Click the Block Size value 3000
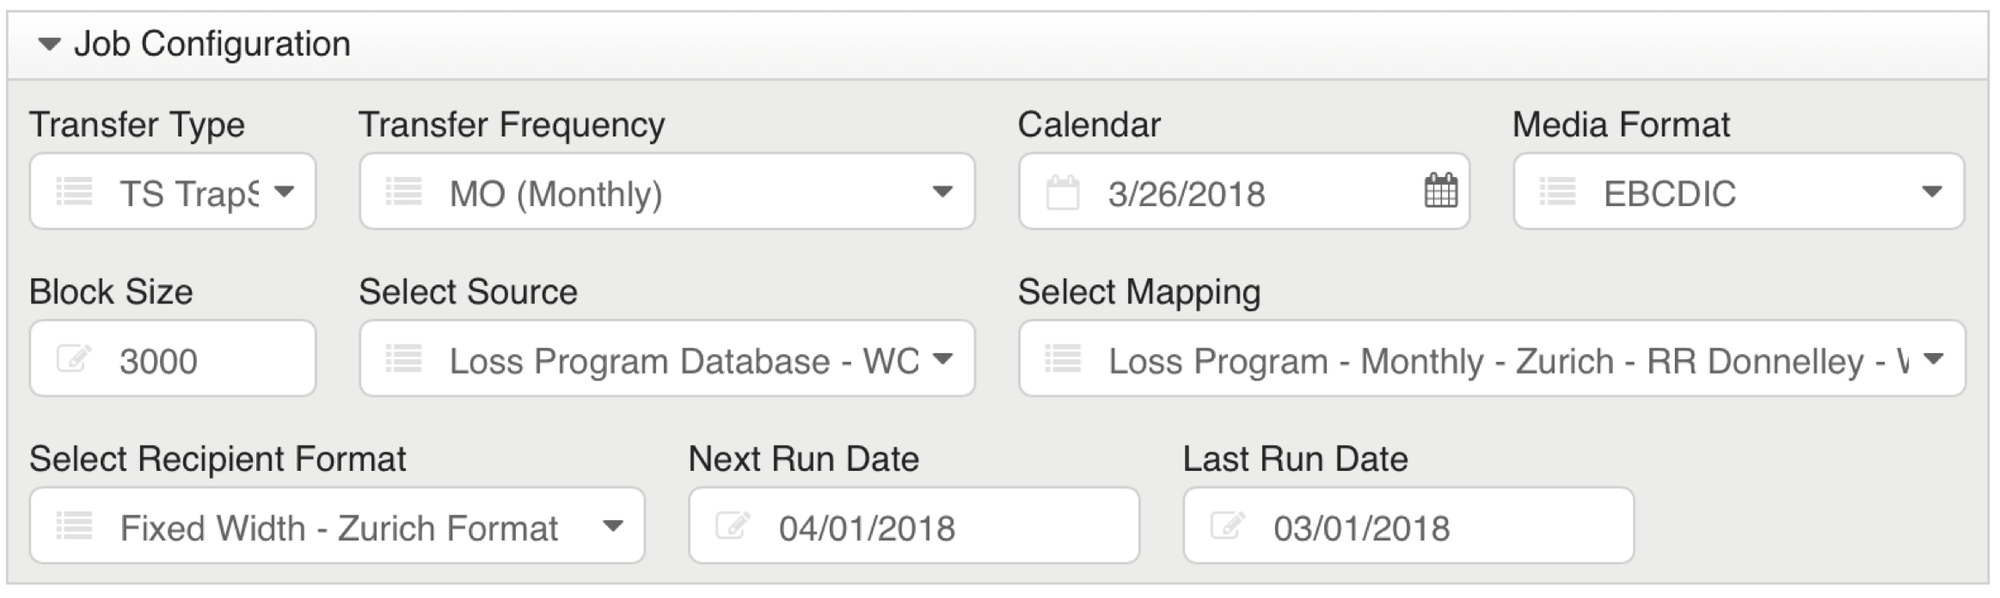2000x598 pixels. pos(159,361)
